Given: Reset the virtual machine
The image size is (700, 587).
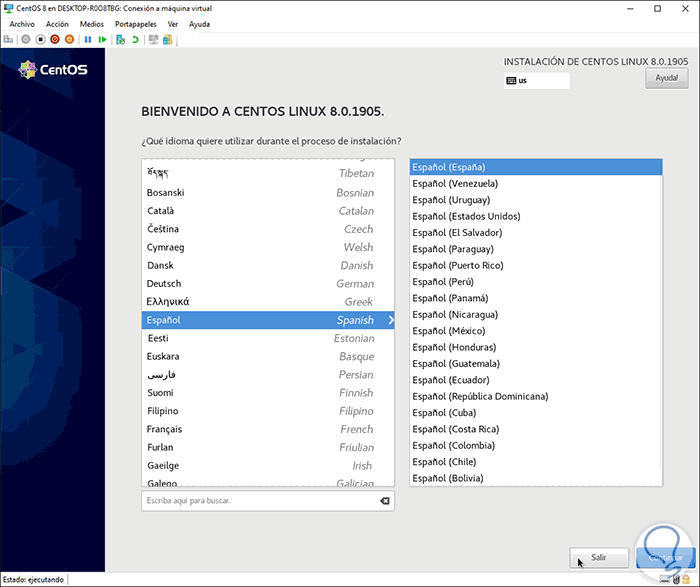Looking at the screenshot, I should [102, 40].
